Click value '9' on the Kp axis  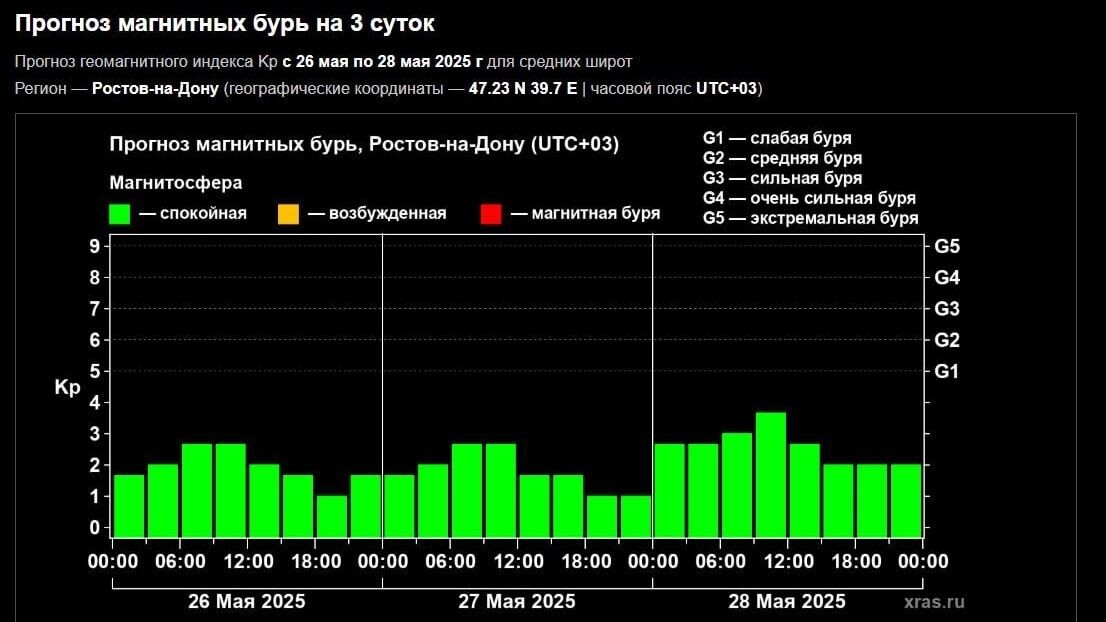tap(95, 246)
